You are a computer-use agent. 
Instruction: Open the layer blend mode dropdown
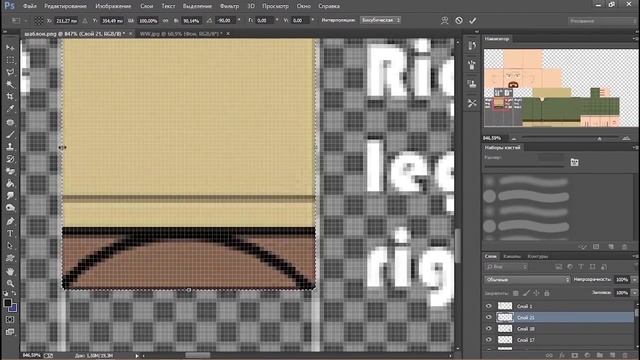527,280
